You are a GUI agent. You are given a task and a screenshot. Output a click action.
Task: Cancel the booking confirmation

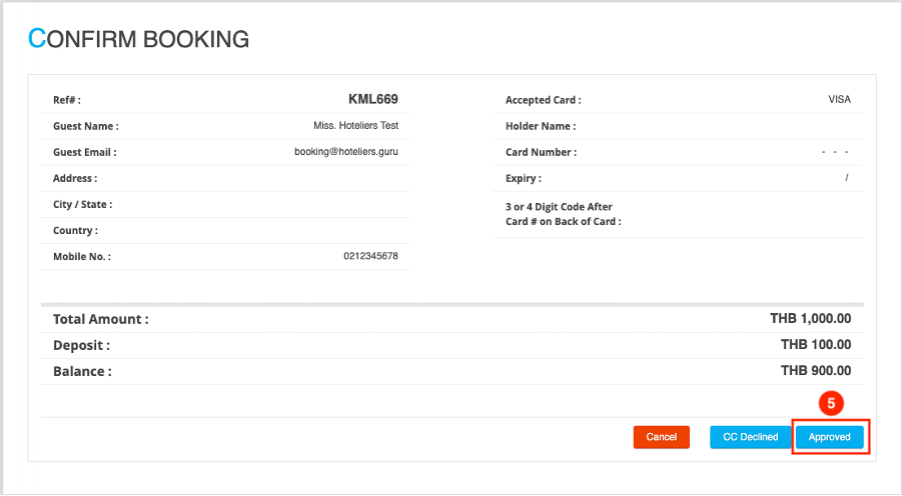pos(661,437)
